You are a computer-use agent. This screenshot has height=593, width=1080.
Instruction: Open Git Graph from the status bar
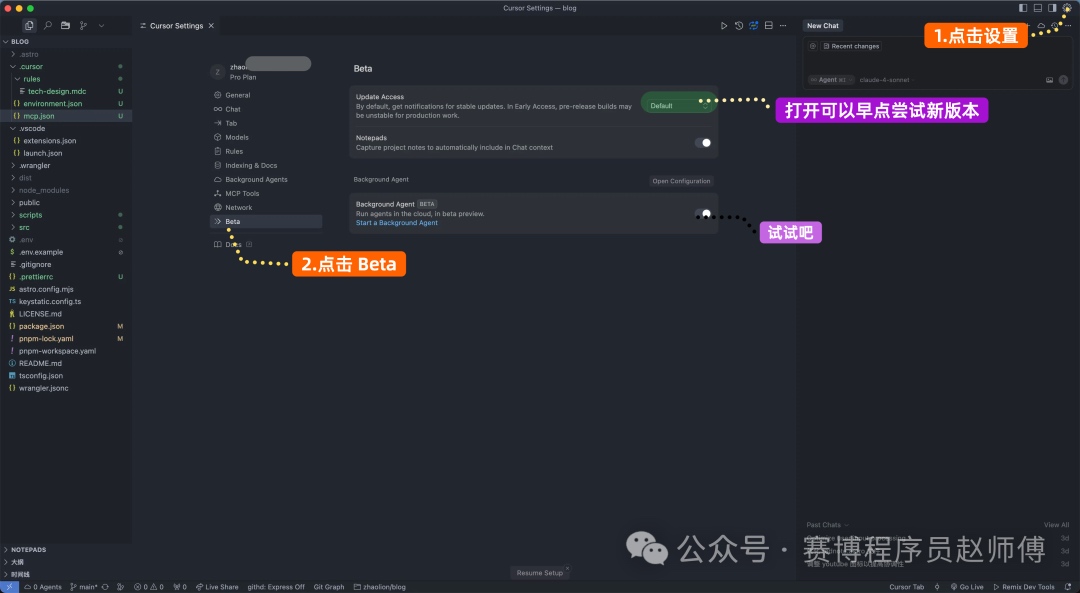(329, 587)
